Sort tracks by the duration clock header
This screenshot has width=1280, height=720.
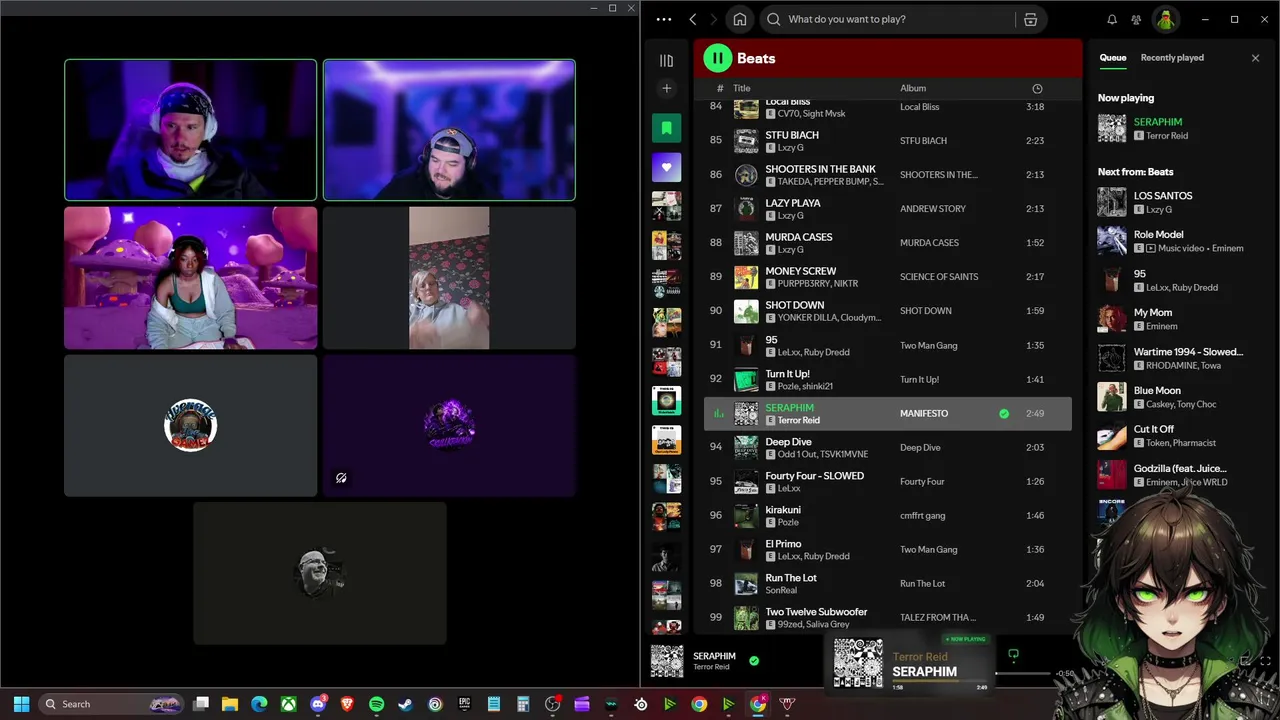pos(1037,88)
